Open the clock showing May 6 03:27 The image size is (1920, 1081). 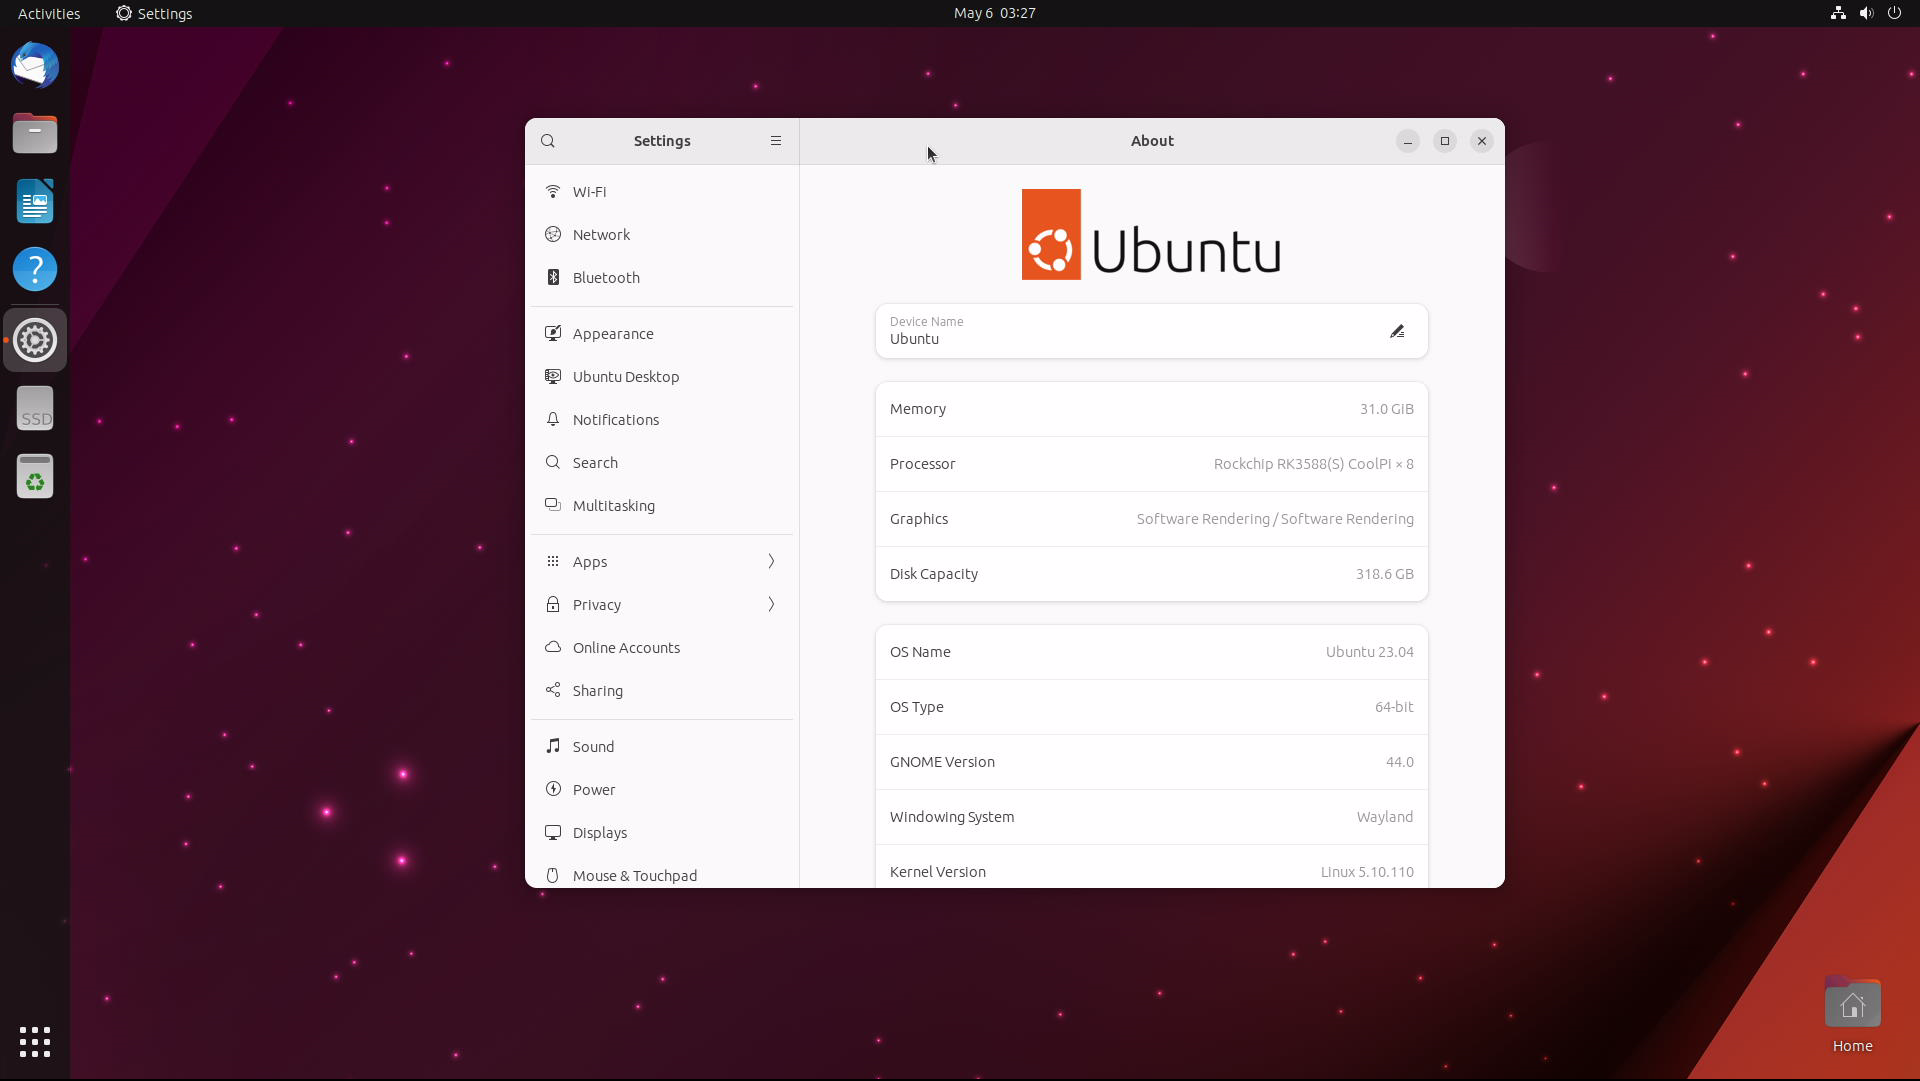coord(994,13)
